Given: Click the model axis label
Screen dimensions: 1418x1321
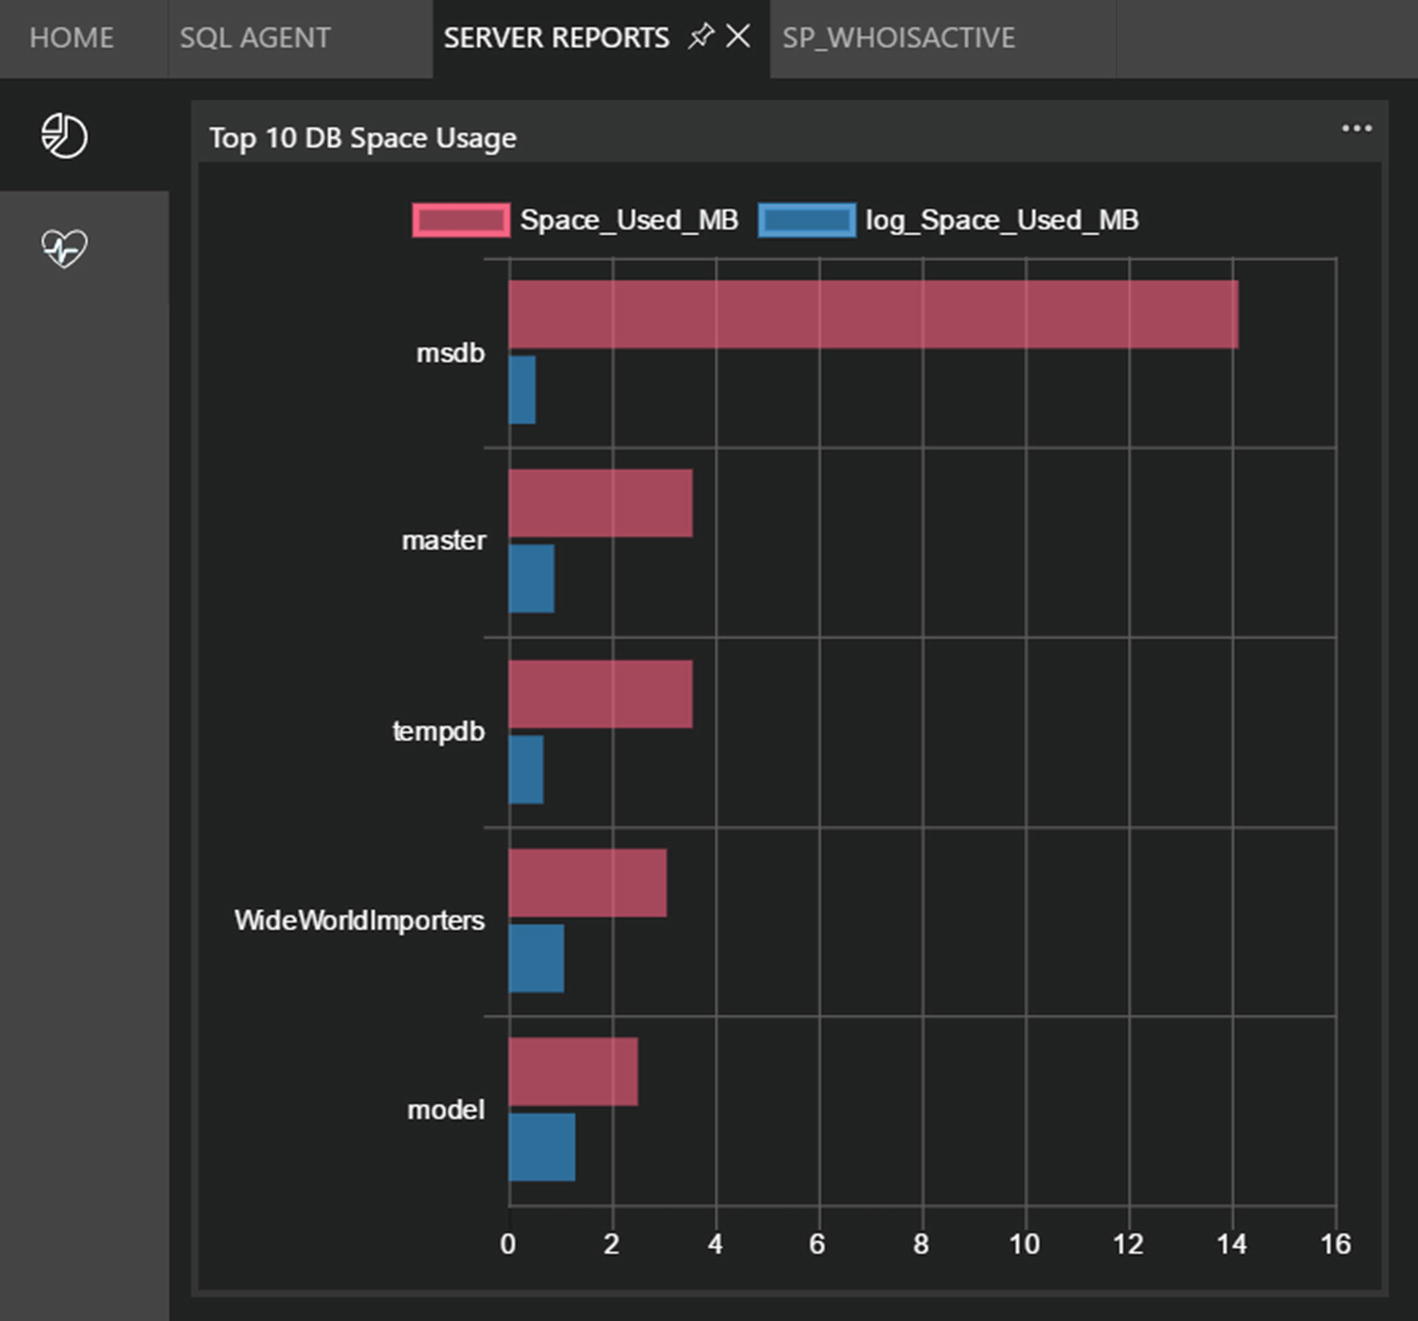Looking at the screenshot, I should pos(446,1110).
